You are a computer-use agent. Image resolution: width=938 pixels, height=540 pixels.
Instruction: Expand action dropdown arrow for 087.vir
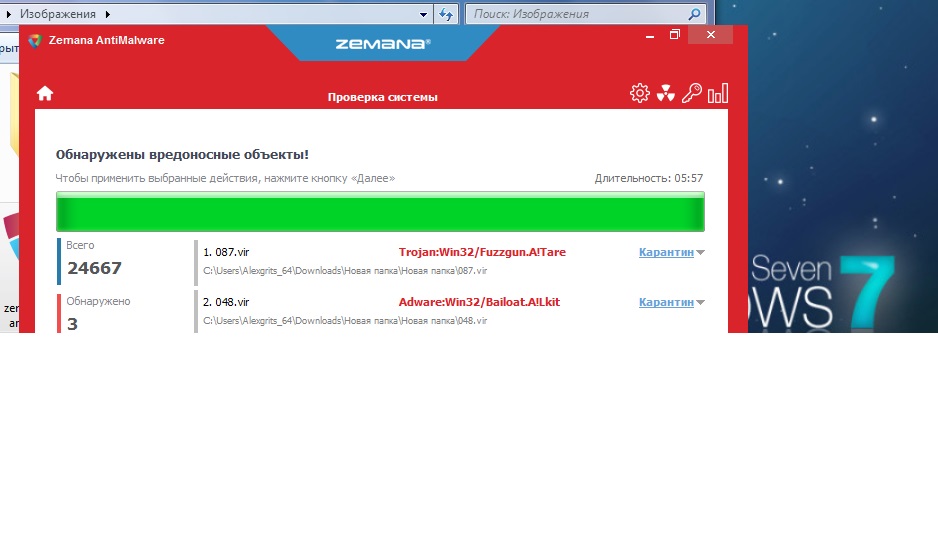point(701,252)
